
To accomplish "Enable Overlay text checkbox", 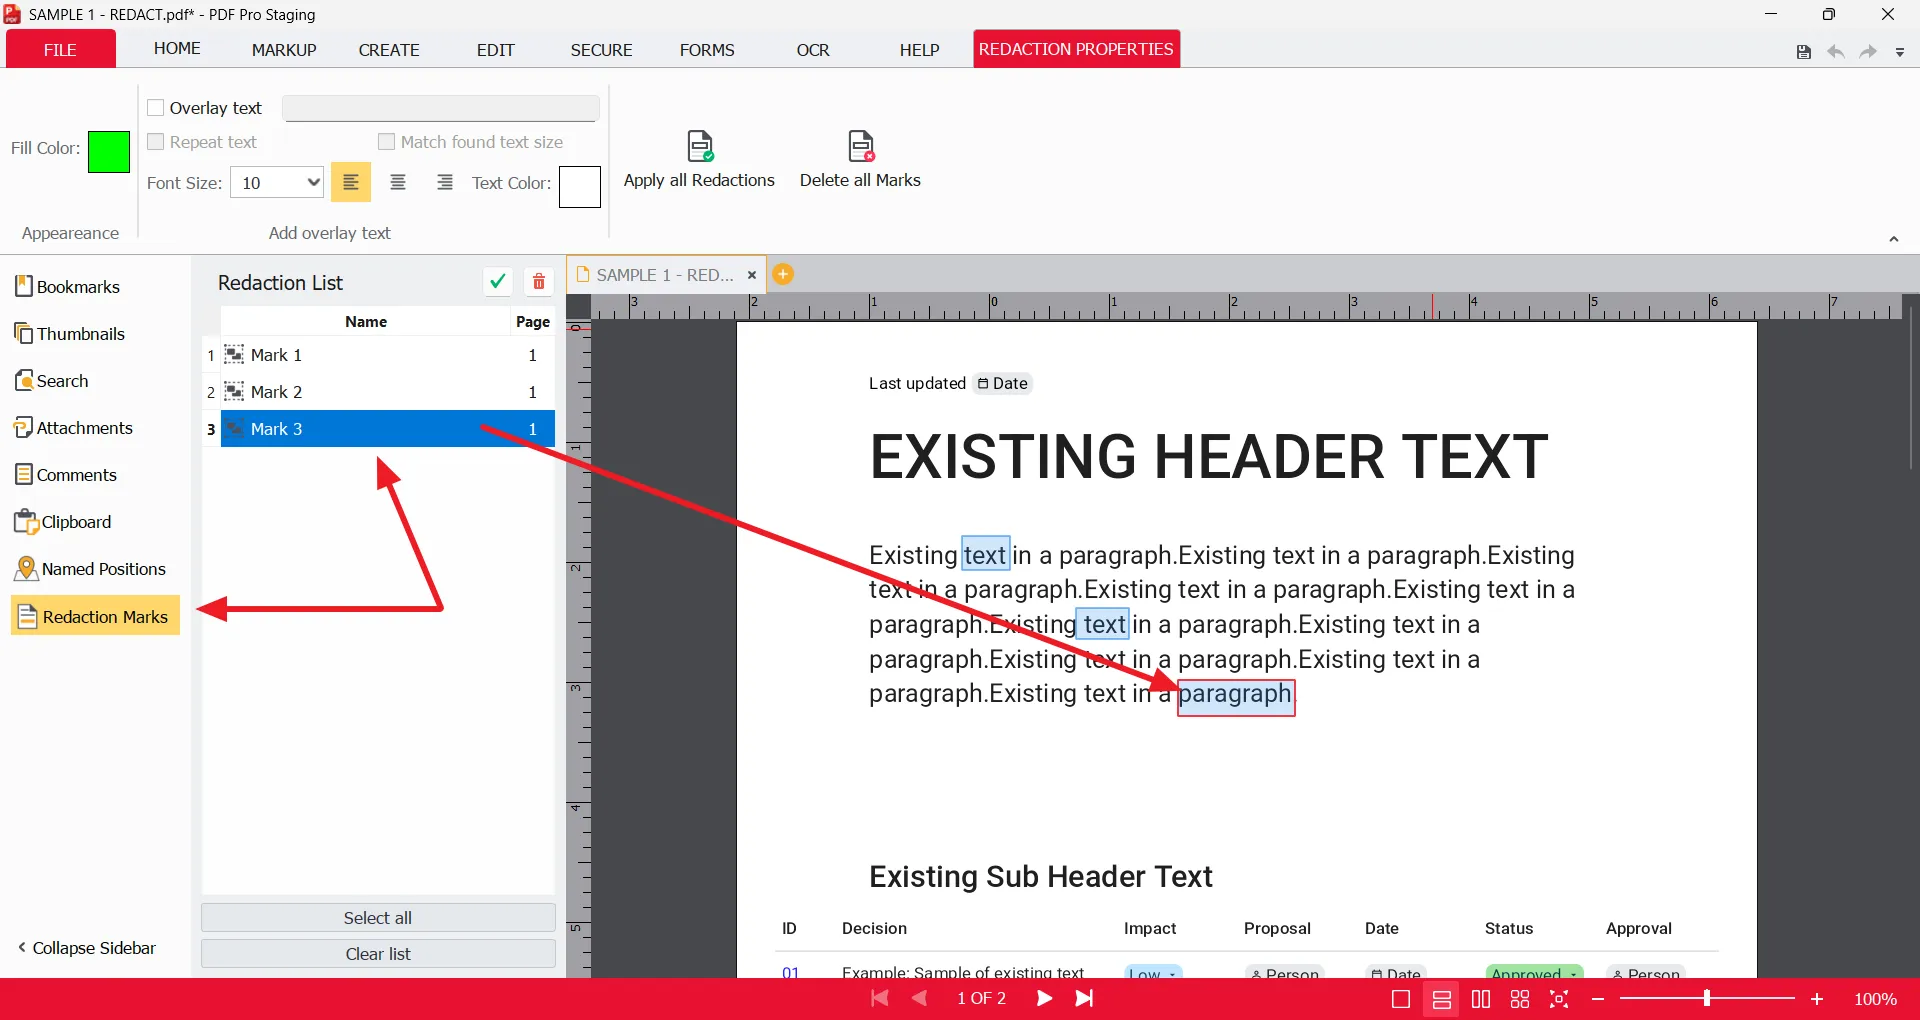I will click(156, 108).
